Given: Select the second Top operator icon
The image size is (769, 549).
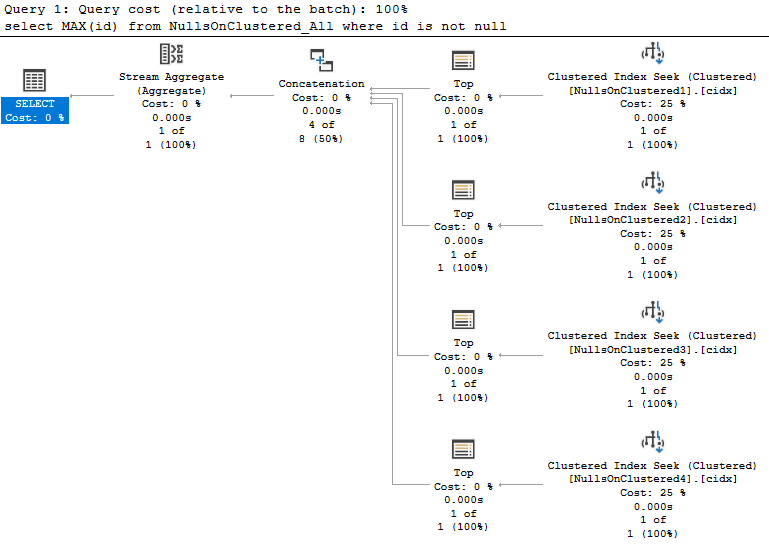Looking at the screenshot, I should tap(462, 191).
